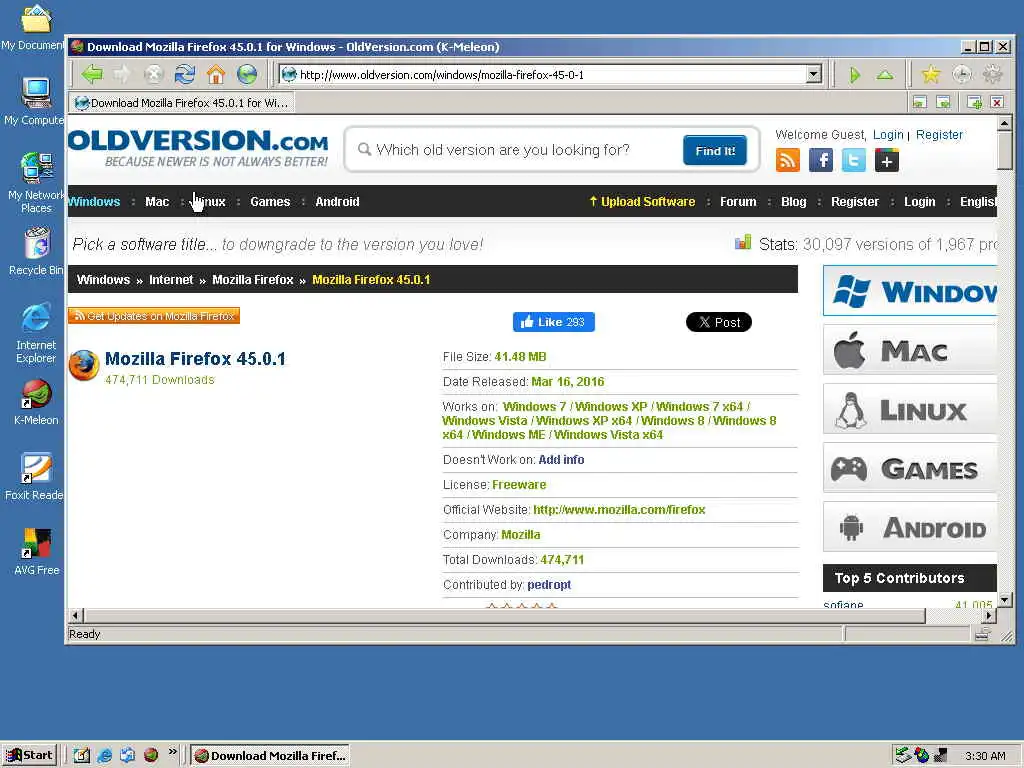Close the current tab with red X icon

997,103
